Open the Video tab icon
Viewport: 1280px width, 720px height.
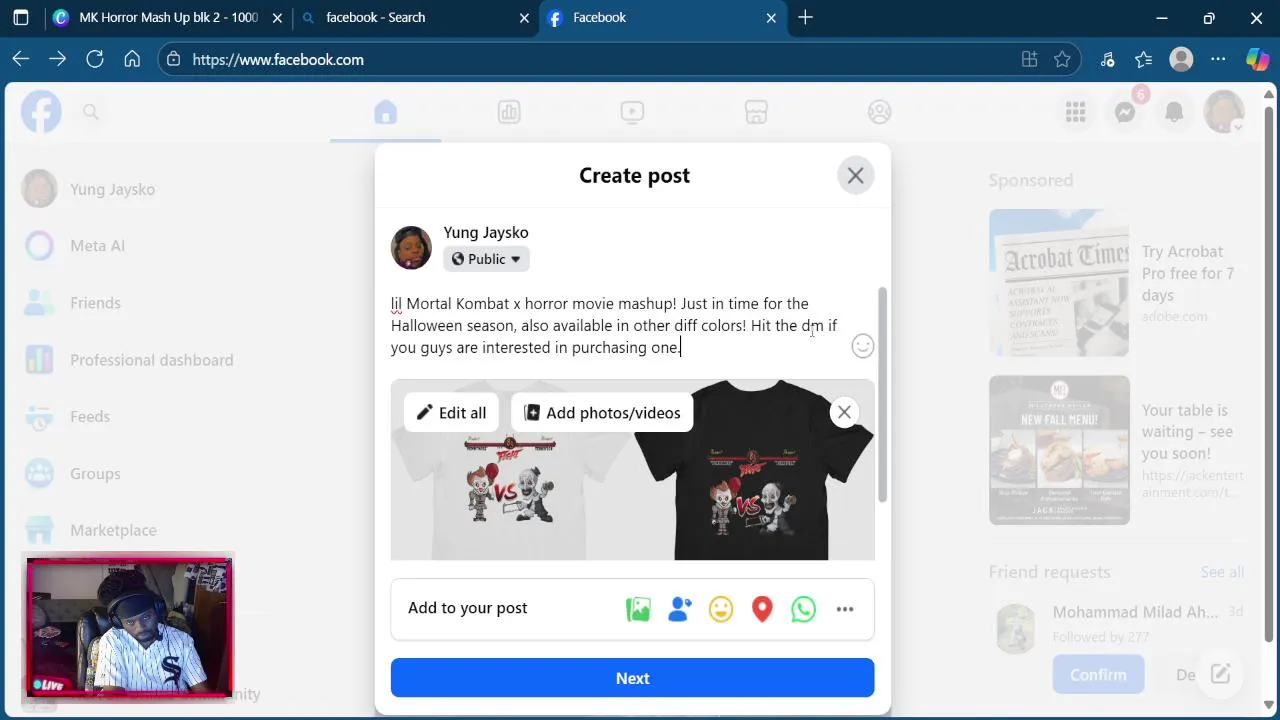[632, 112]
